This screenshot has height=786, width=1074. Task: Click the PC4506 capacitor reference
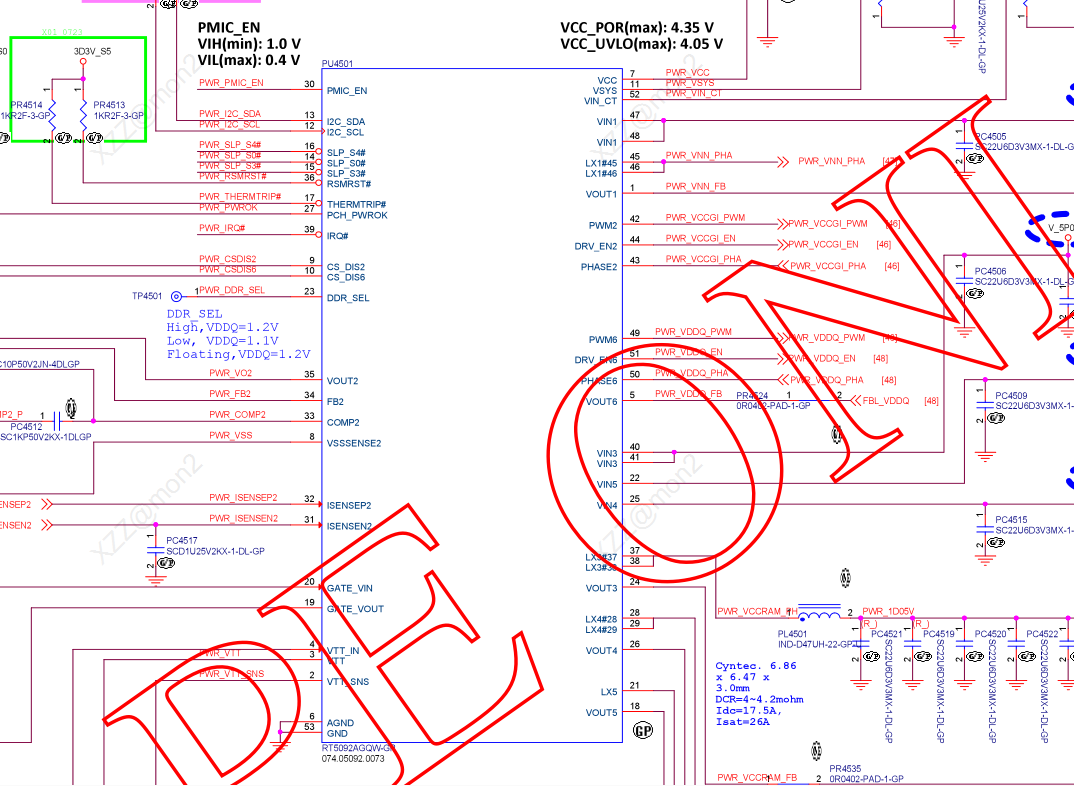990,271
